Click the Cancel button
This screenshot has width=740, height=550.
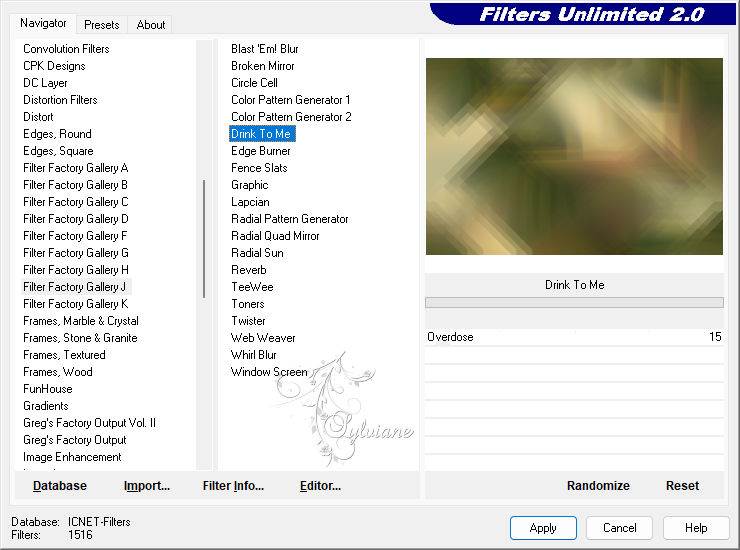[619, 528]
